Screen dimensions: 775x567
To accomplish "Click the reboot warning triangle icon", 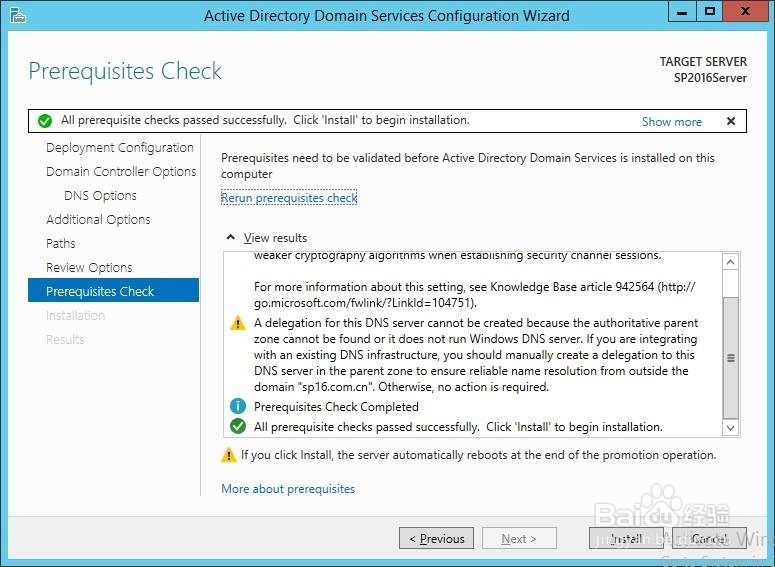I will [228, 455].
